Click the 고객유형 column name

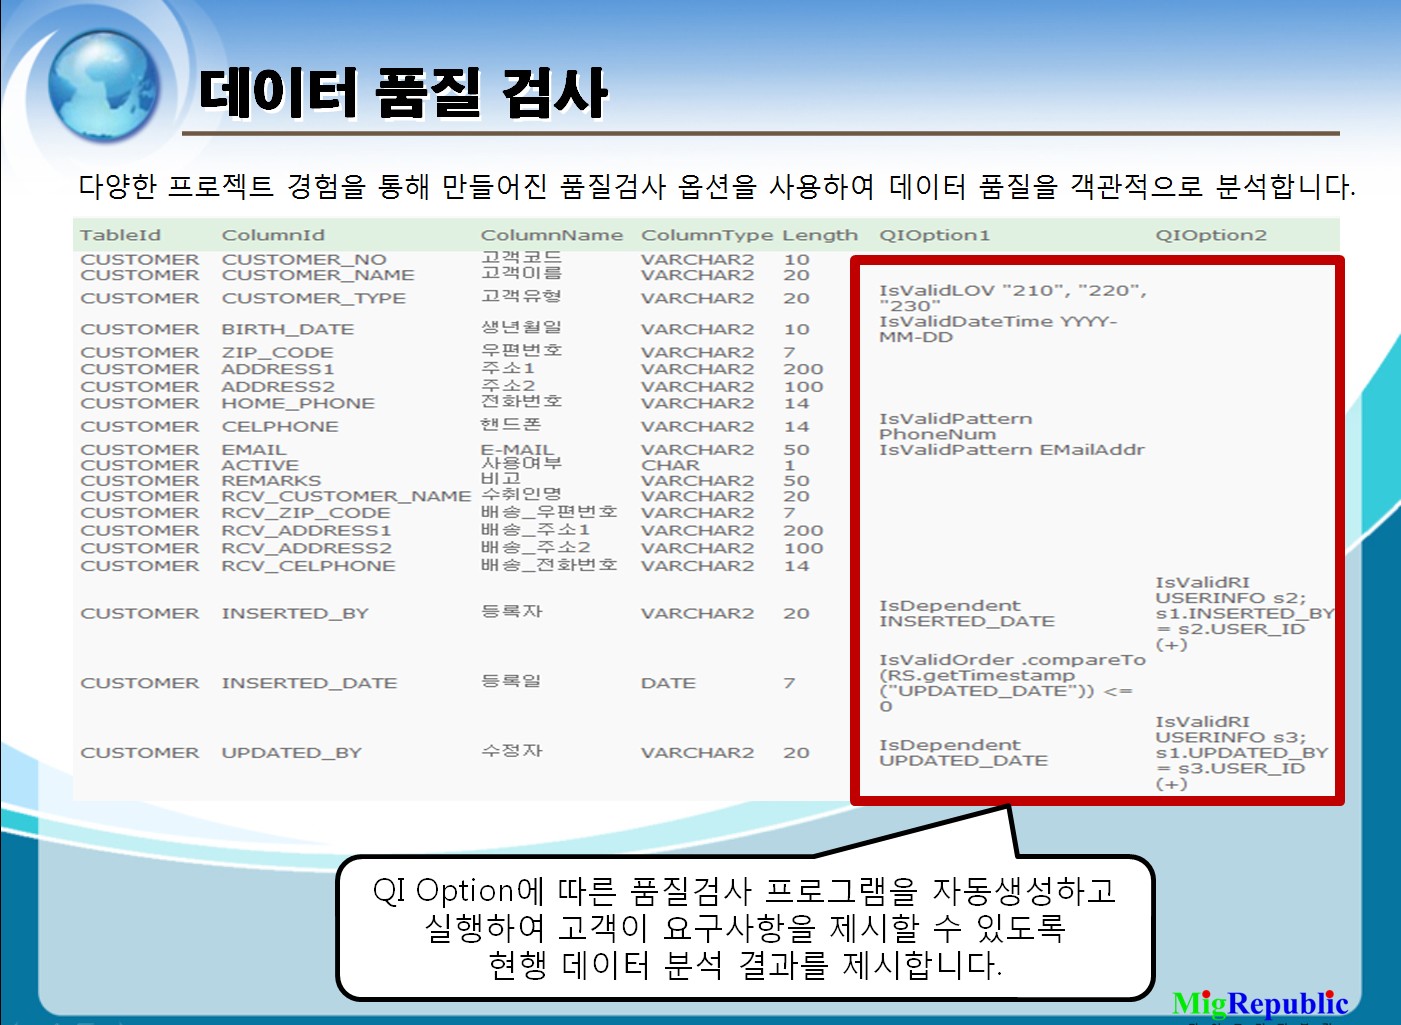point(521,296)
